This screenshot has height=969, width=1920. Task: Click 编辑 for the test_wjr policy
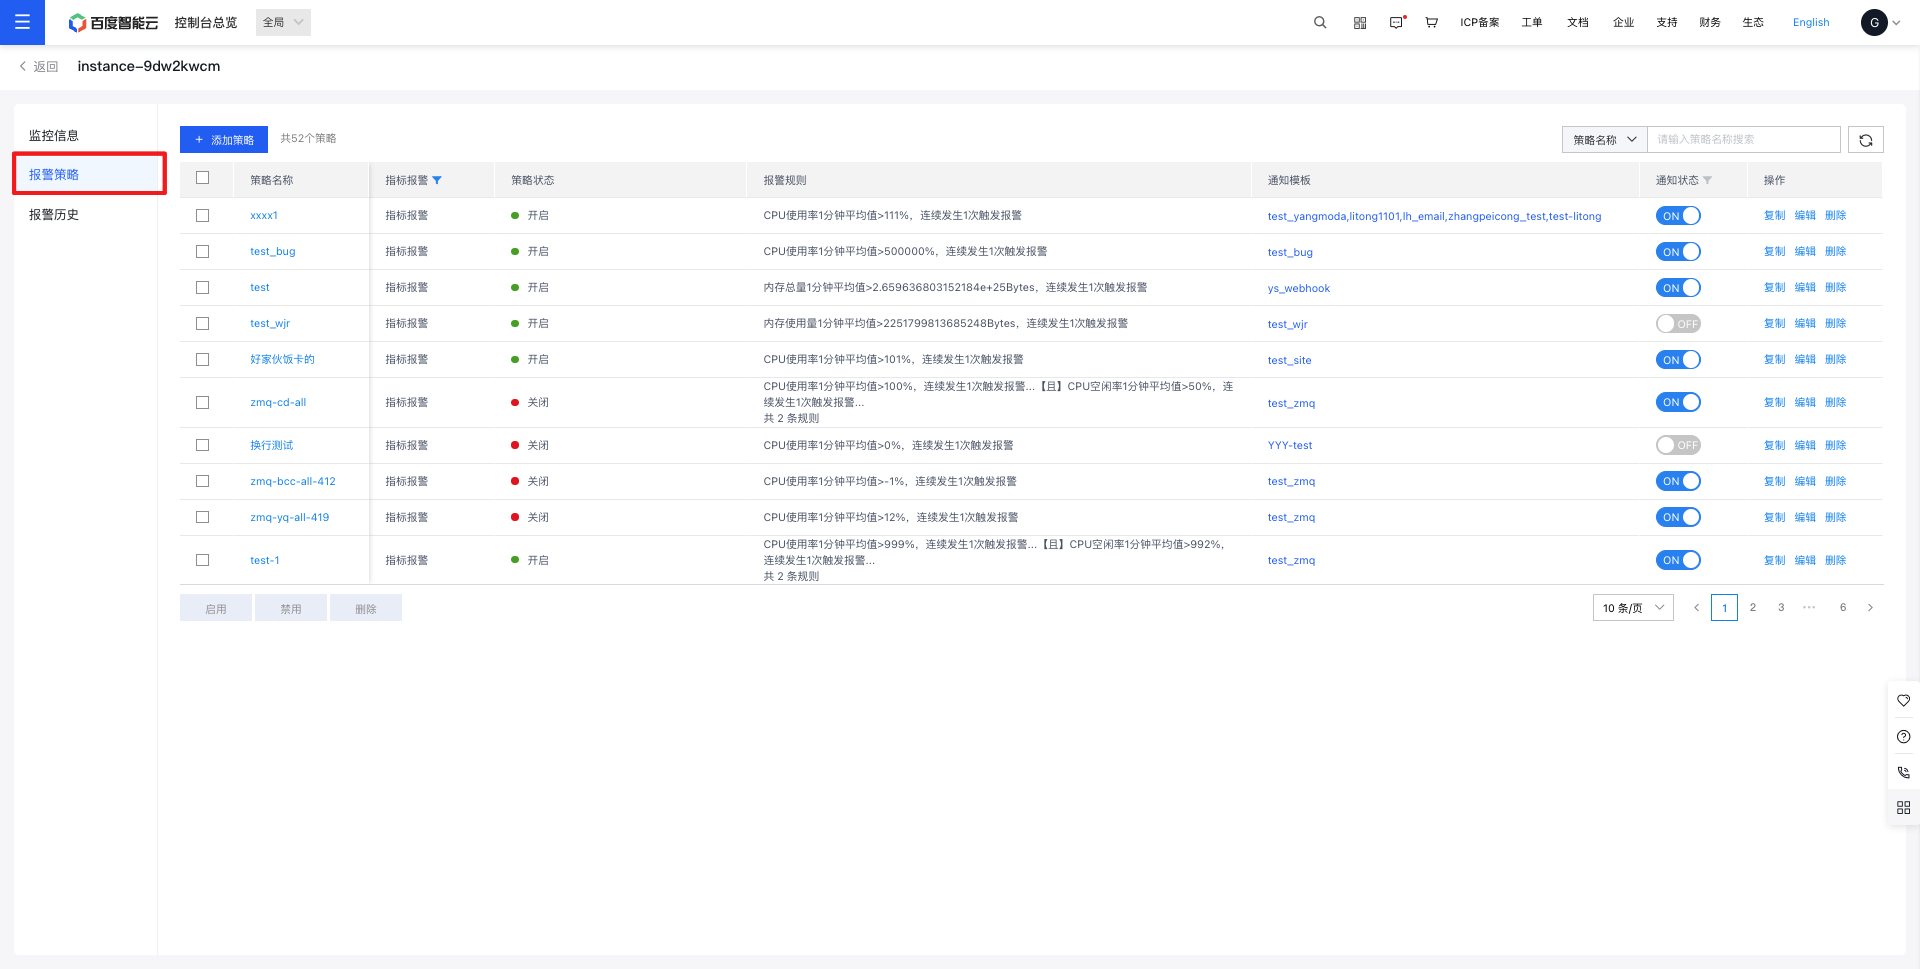click(1805, 324)
